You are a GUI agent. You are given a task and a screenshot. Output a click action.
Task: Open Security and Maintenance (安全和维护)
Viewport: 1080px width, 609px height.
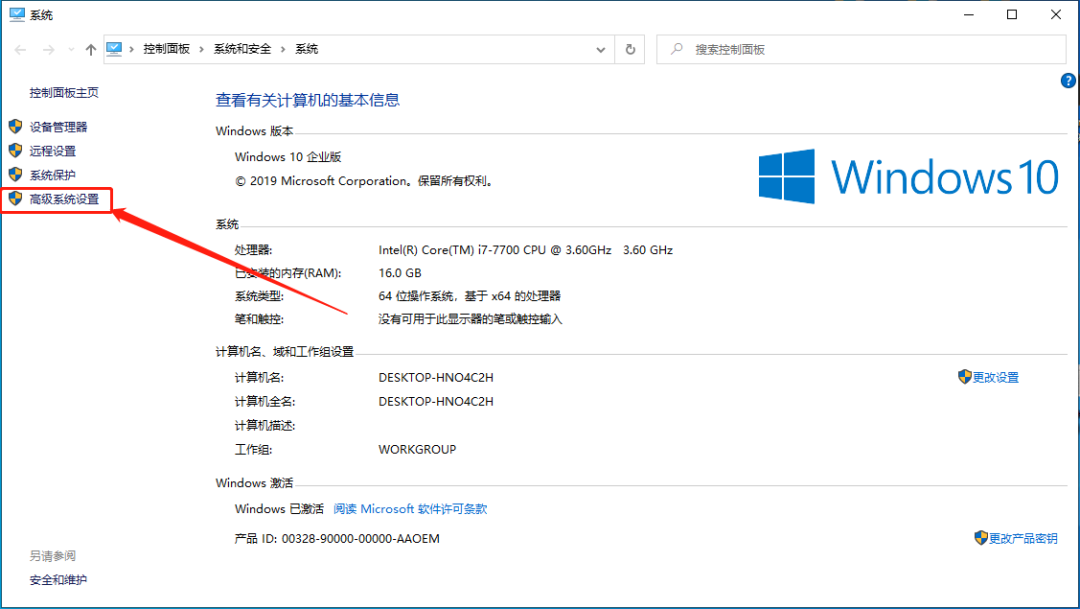[x=58, y=579]
